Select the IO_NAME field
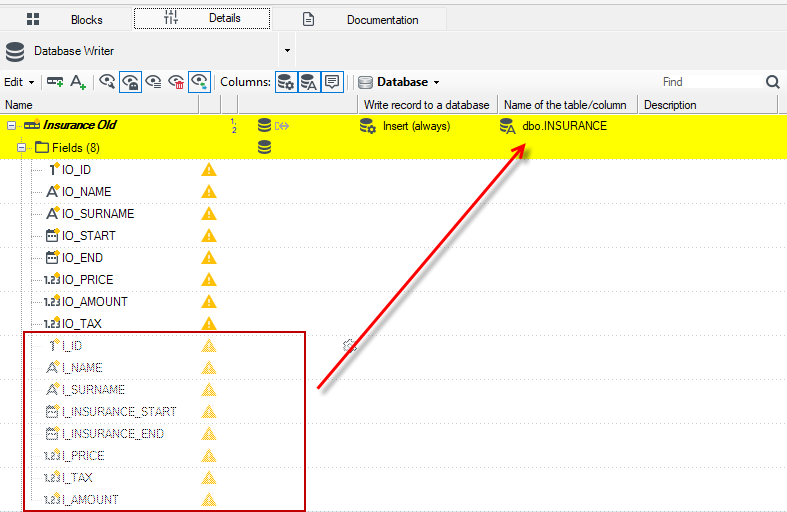The height and width of the screenshot is (512, 787). click(x=86, y=192)
